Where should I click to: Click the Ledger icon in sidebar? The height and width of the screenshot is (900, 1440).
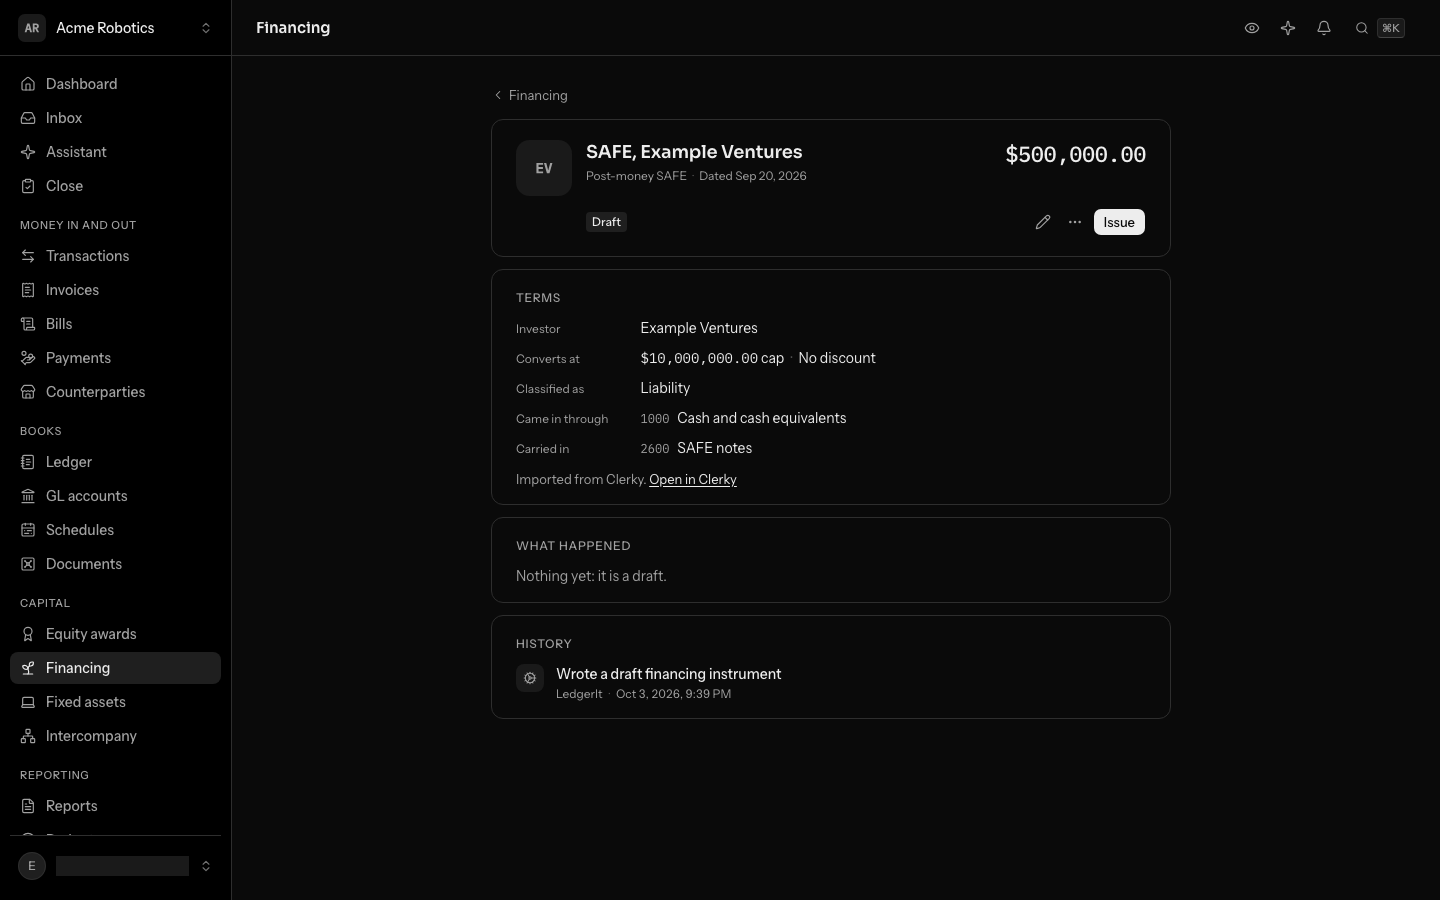(x=28, y=462)
